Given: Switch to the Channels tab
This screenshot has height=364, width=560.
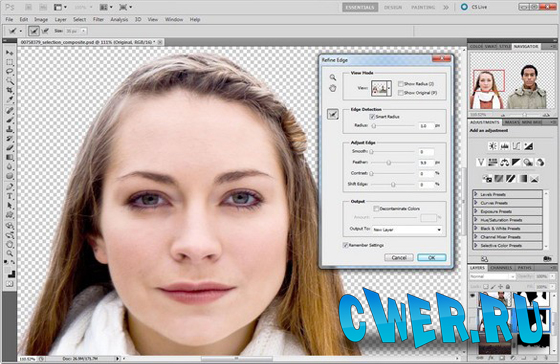Looking at the screenshot, I should pyautogui.click(x=501, y=268).
